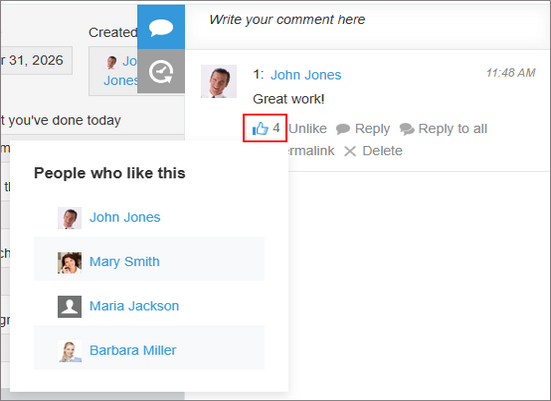Click Reply to all link

point(453,129)
